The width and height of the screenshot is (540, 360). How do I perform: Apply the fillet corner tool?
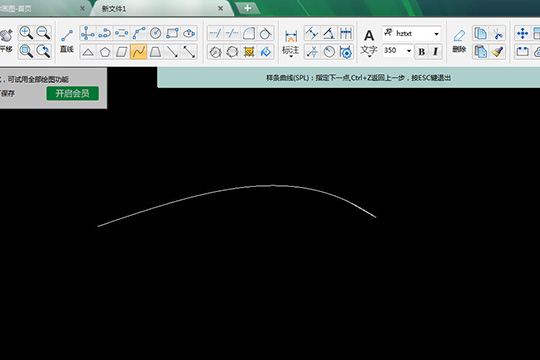point(249,33)
